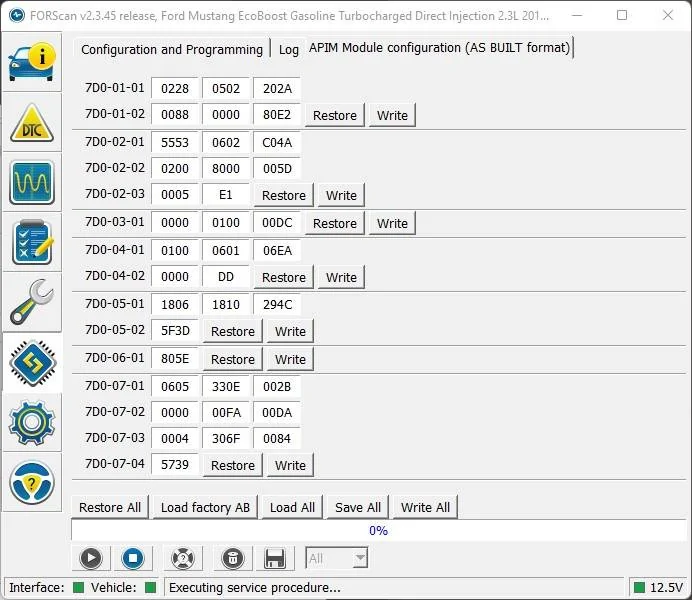Edit the 0228 field in row 7D0-01-01

[x=175, y=88]
